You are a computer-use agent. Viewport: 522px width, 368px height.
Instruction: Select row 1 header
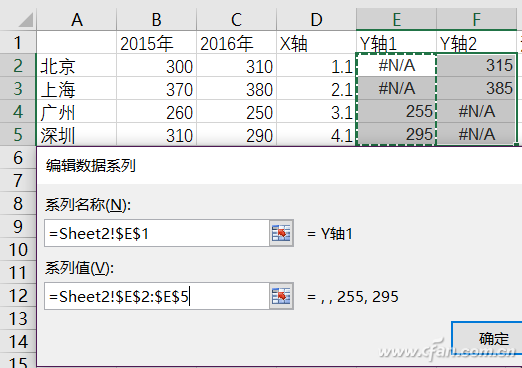point(18,42)
